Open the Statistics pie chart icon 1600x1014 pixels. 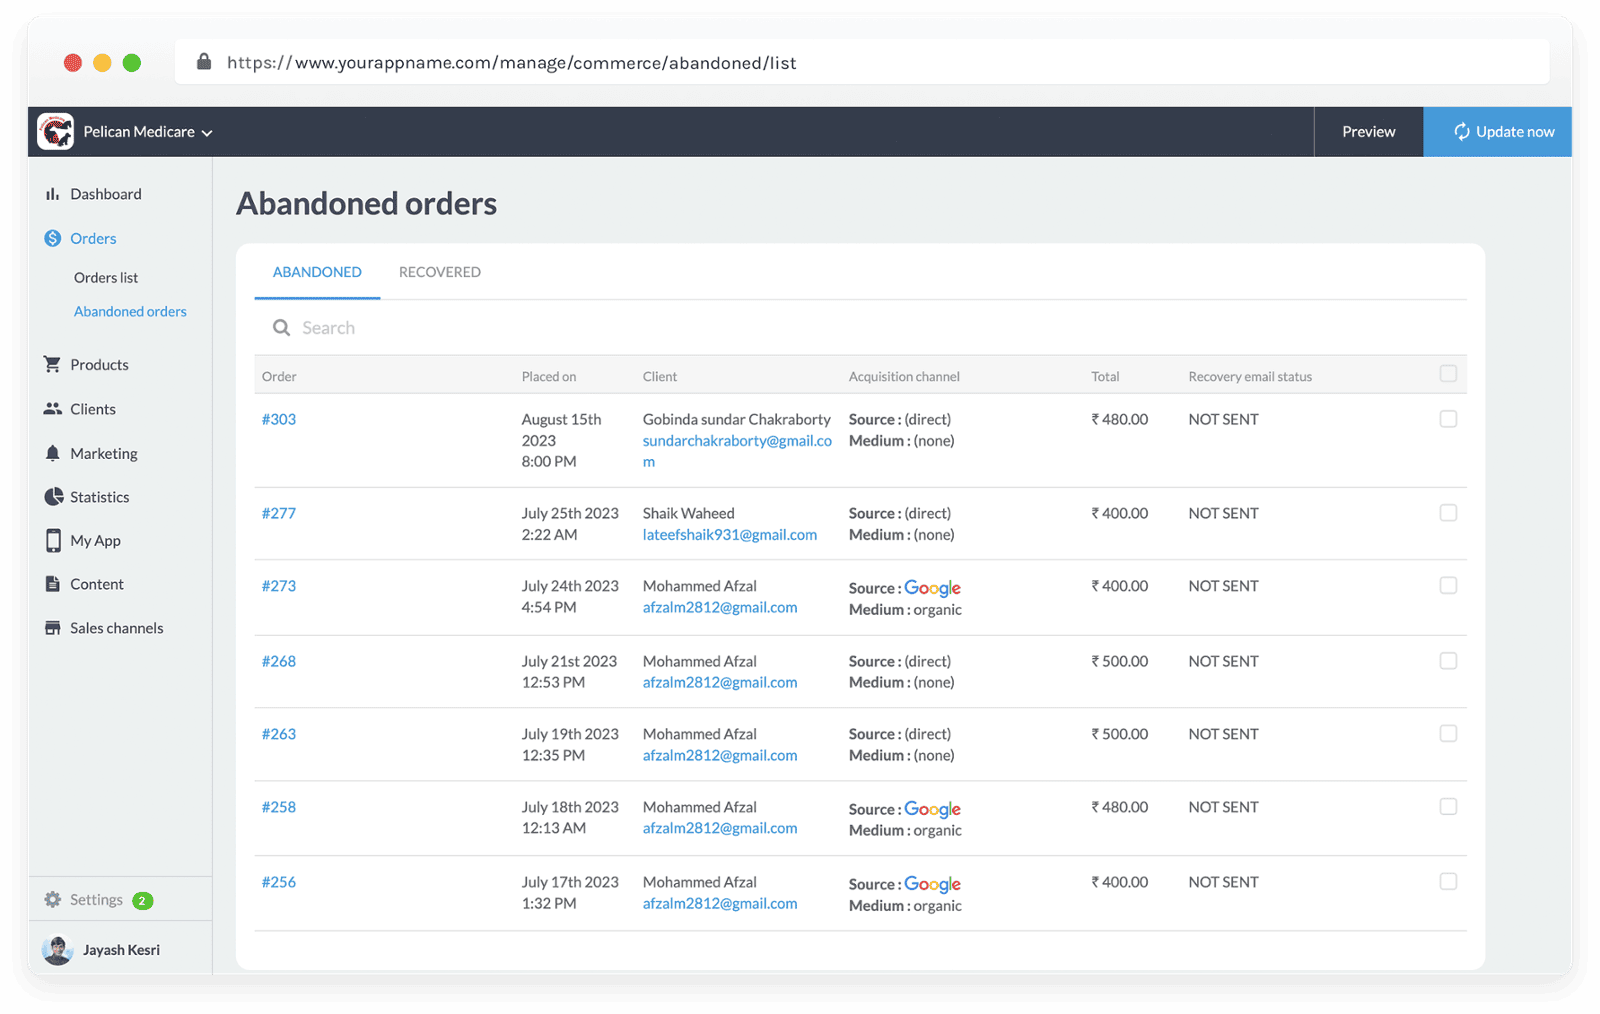53,496
